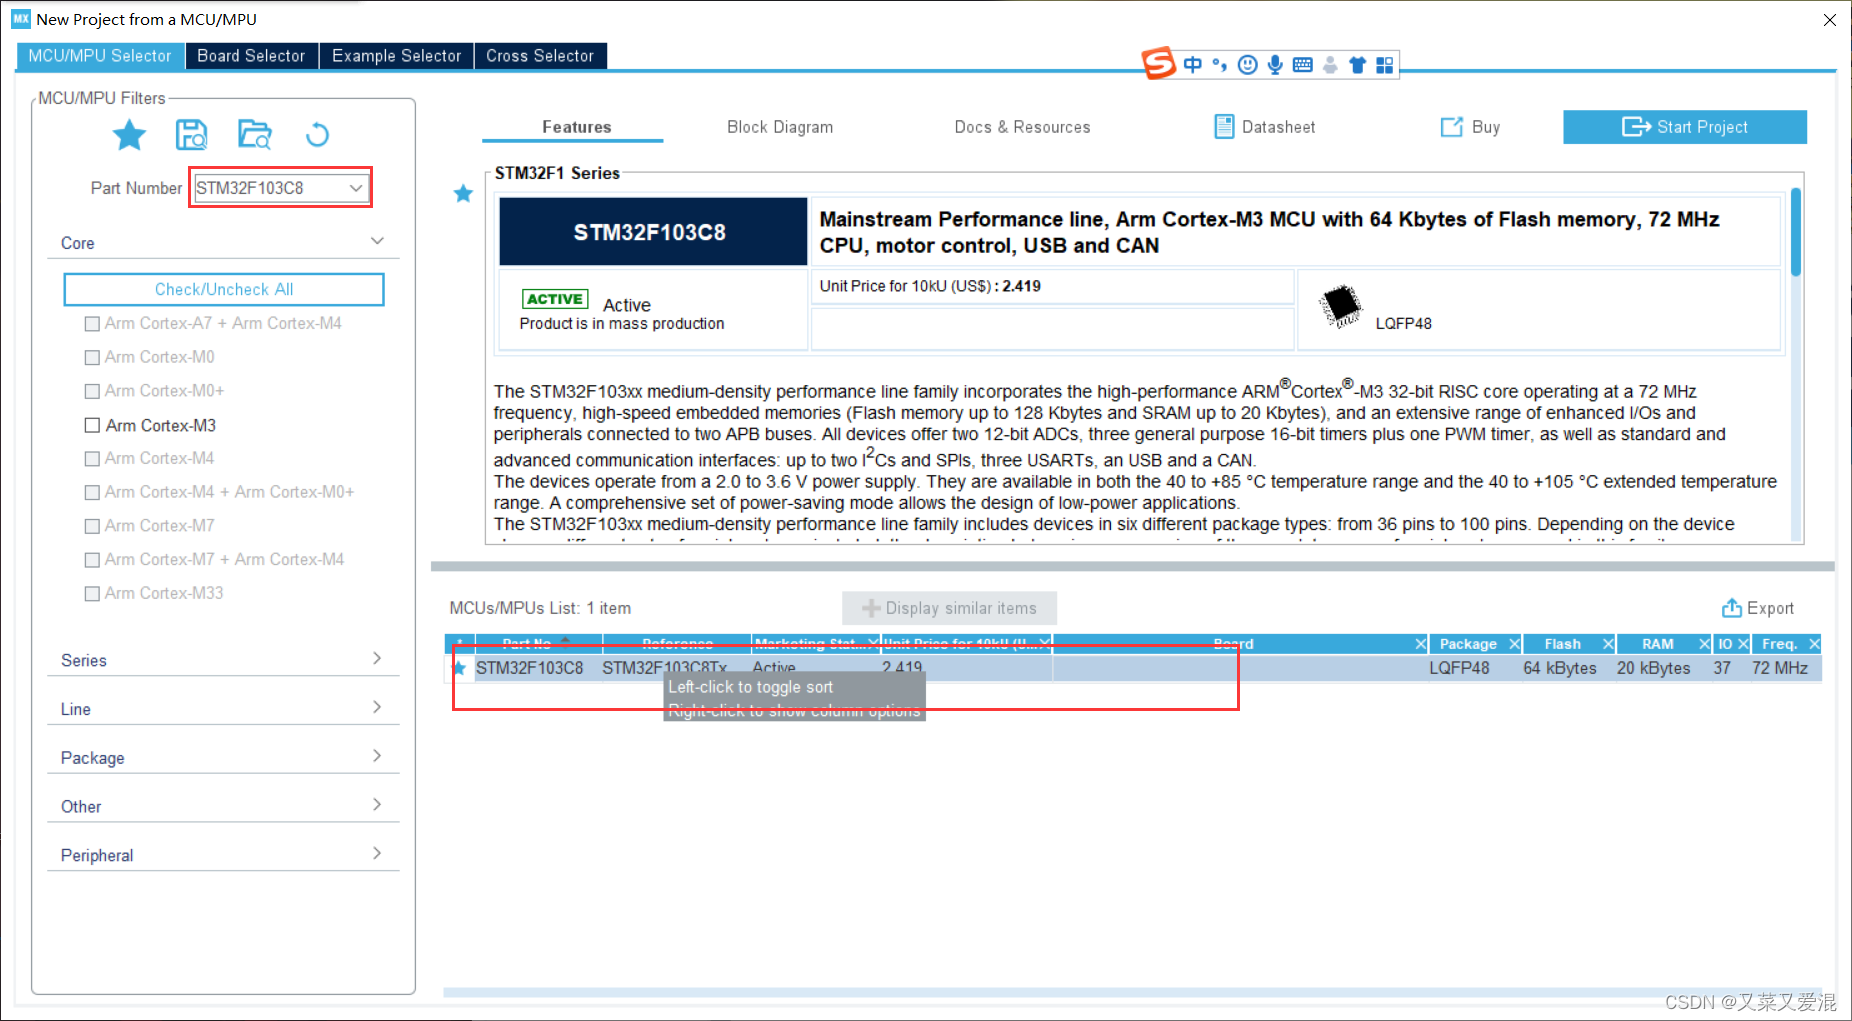Open the Block Diagram tab

click(x=780, y=127)
